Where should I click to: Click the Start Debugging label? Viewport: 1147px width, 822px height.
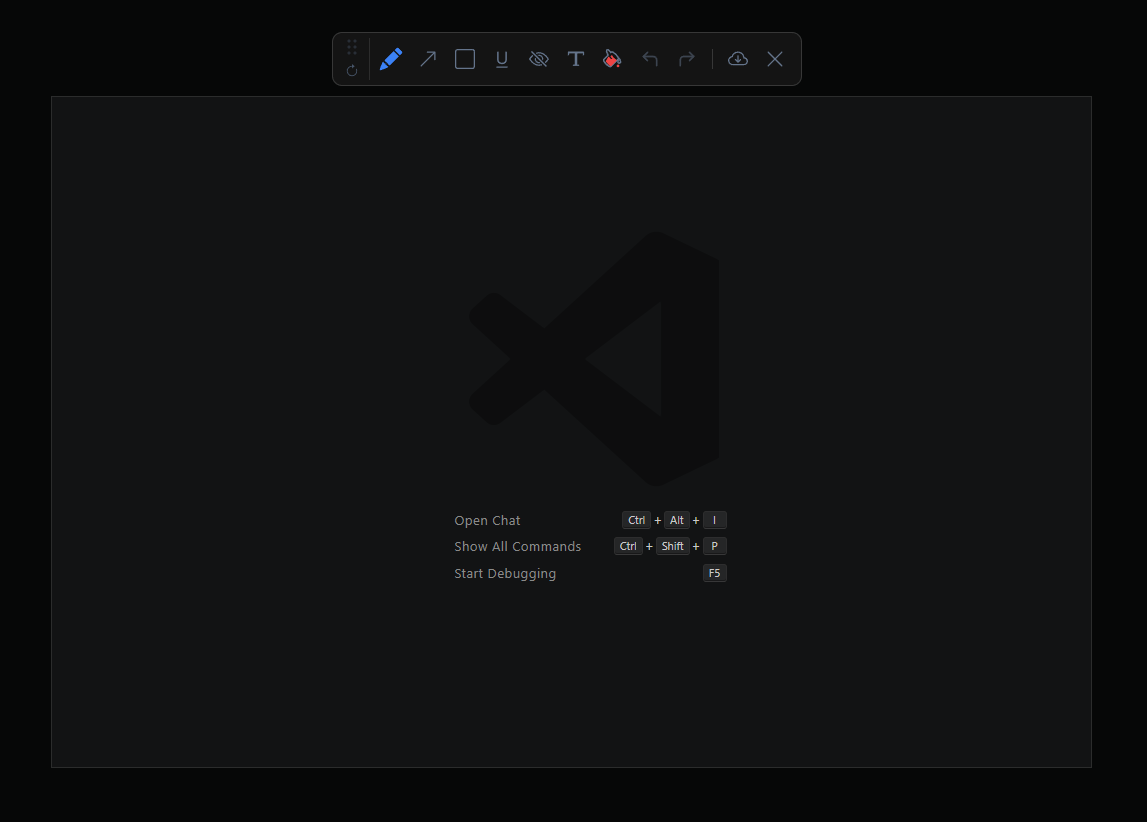tap(505, 574)
